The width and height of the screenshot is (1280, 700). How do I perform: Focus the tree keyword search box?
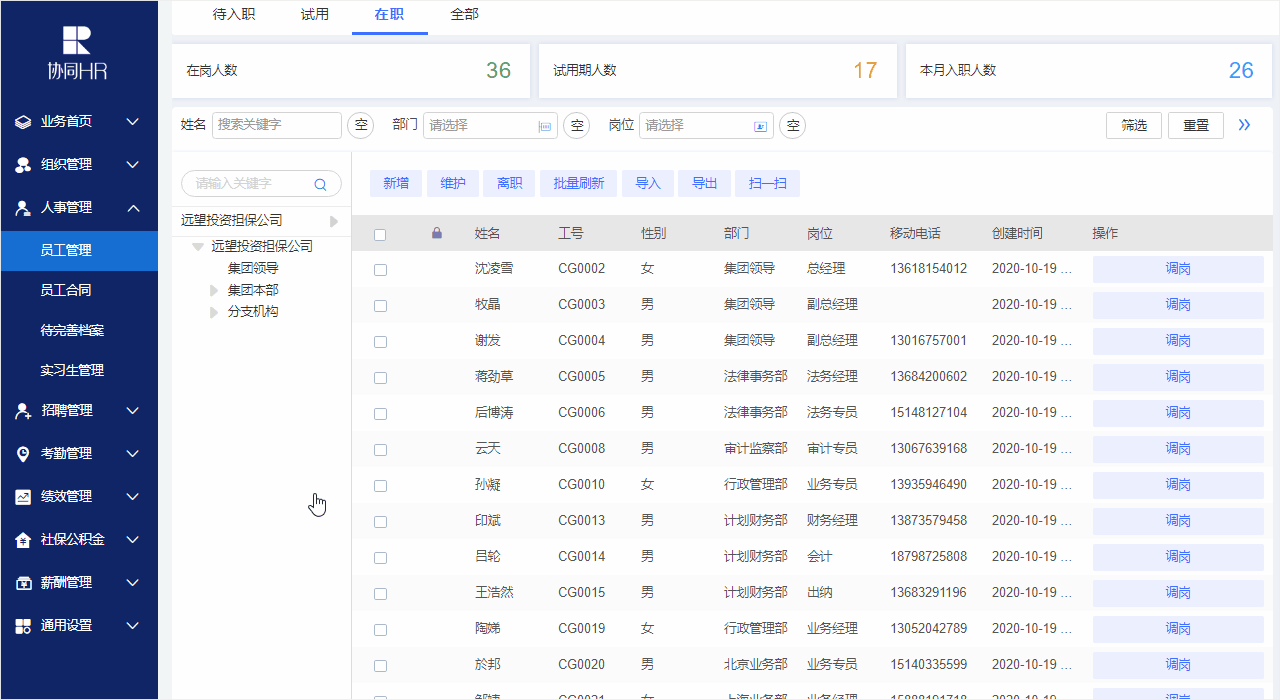tap(261, 184)
